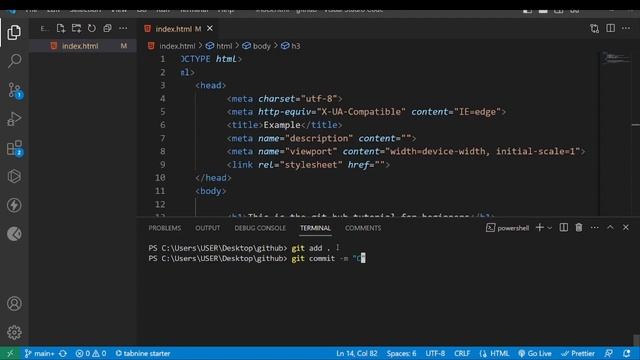Open errors and warnings count
The width and height of the screenshot is (640, 360).
coord(91,353)
